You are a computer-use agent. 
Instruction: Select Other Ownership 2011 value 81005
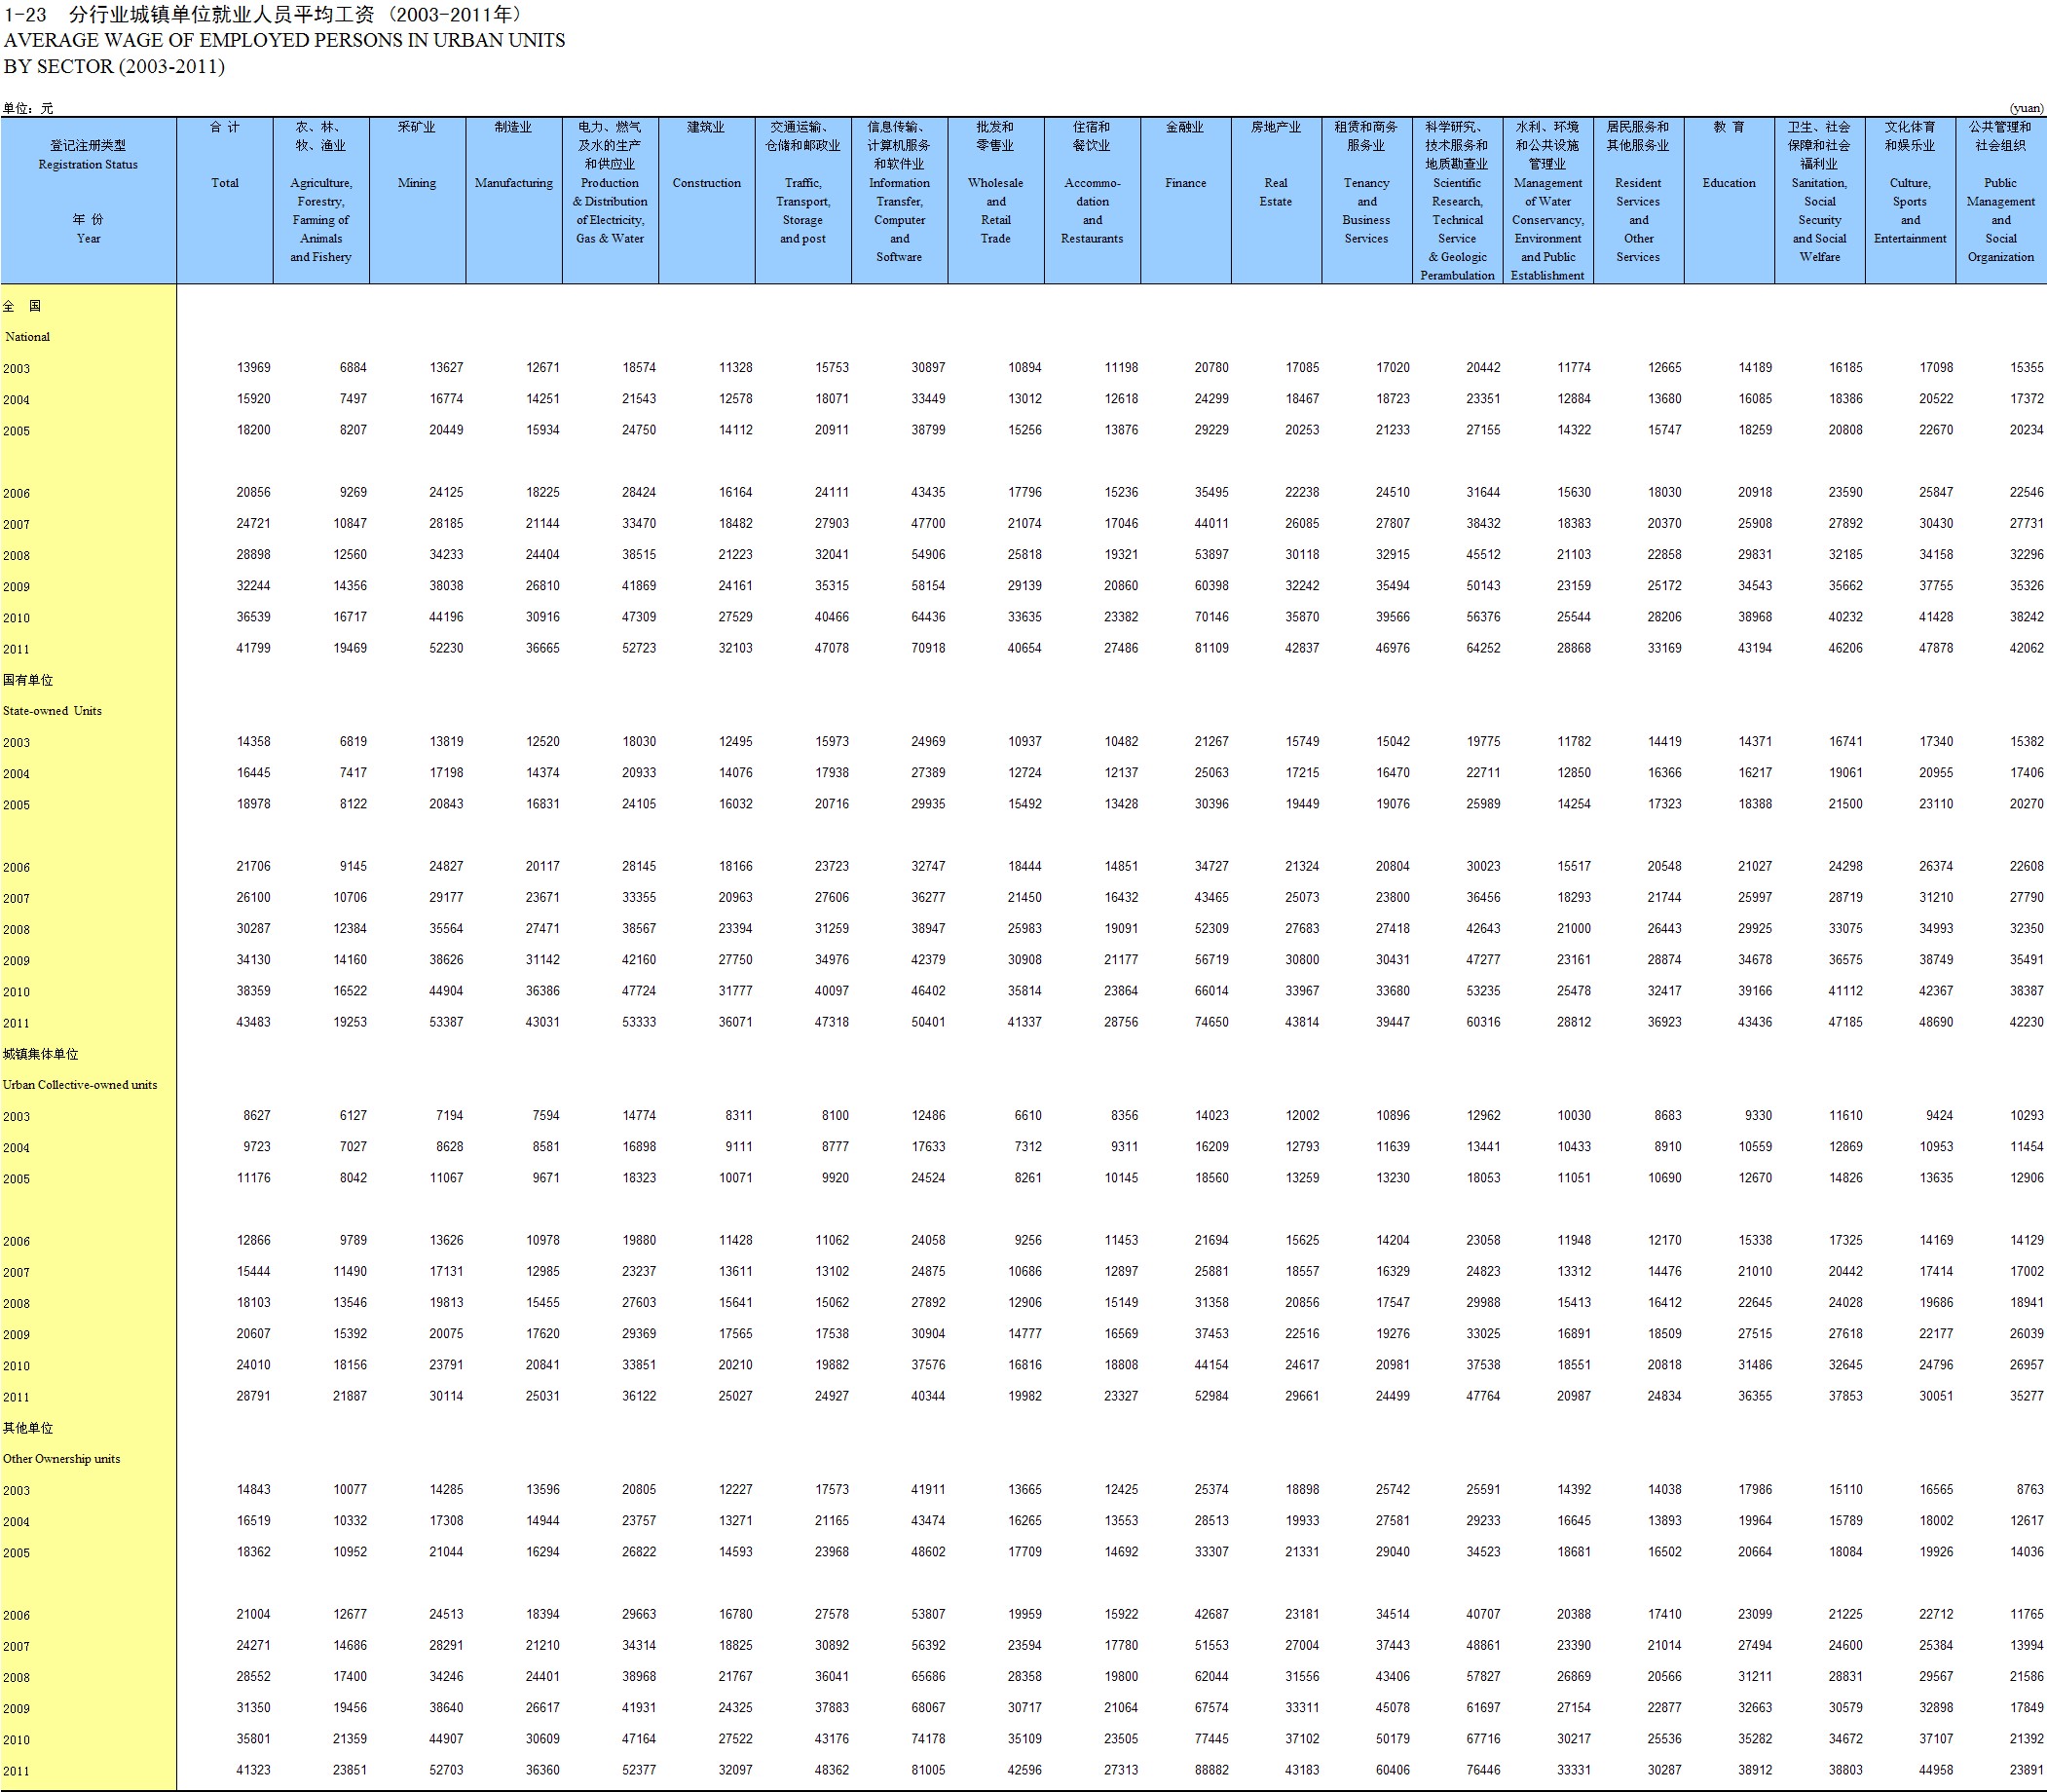point(928,1770)
